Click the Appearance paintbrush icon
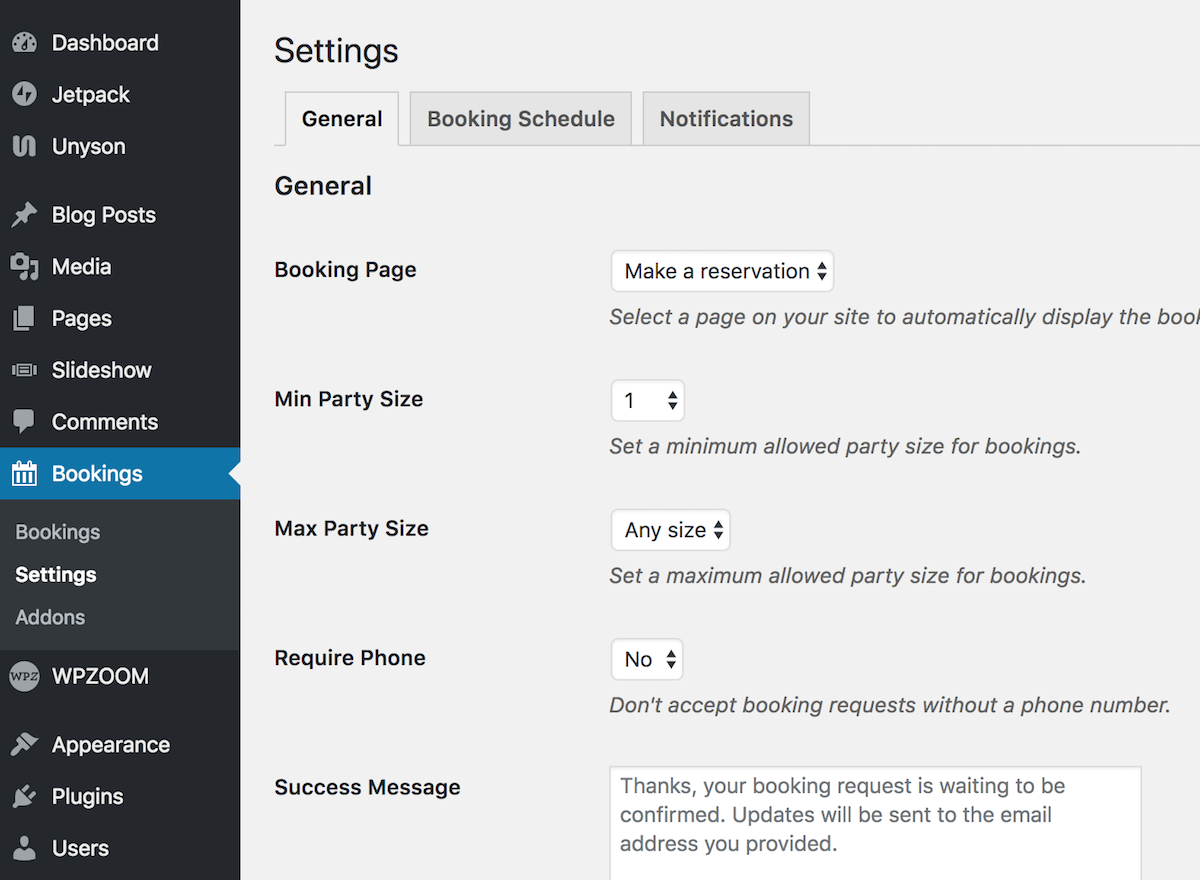The width and height of the screenshot is (1200, 880). (x=24, y=745)
